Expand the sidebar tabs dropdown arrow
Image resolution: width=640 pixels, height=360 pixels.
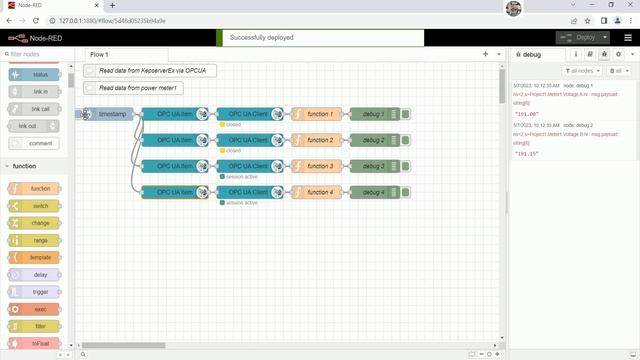pos(633,54)
